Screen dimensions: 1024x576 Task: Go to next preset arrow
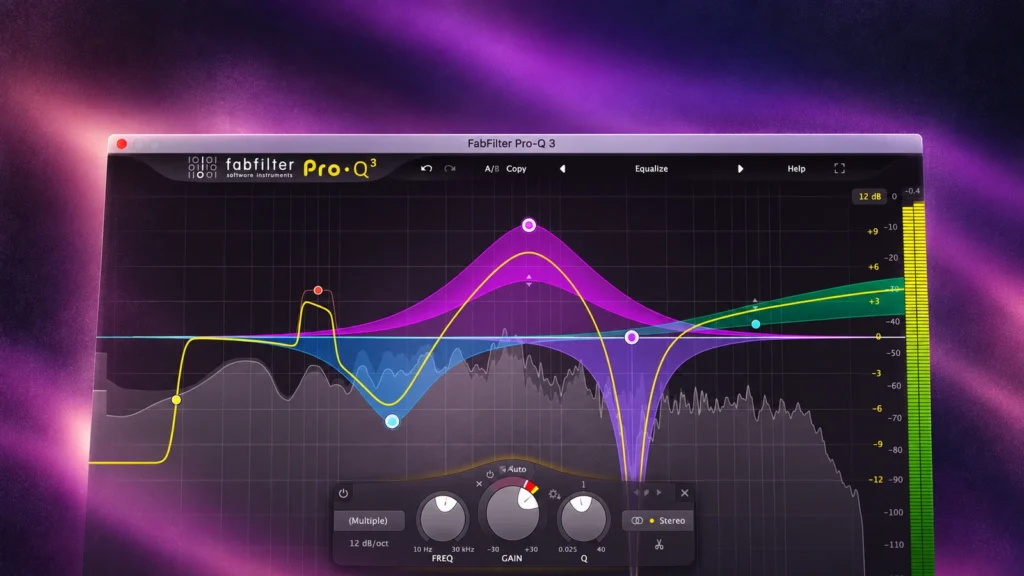pos(740,168)
